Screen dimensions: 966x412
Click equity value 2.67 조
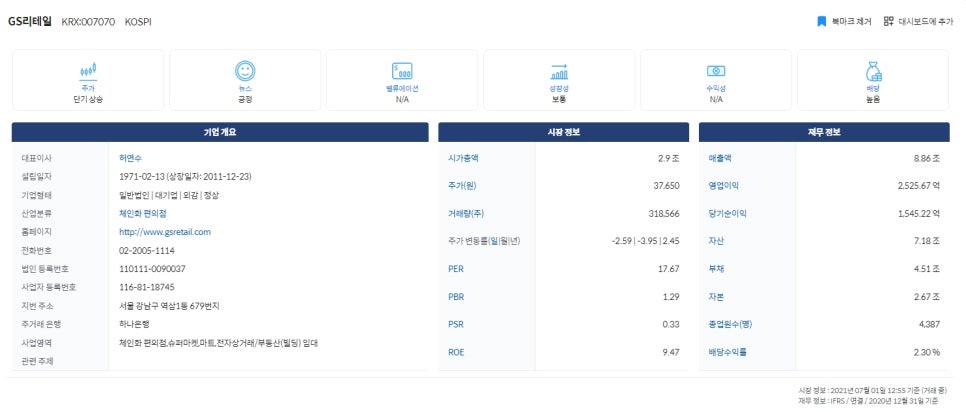(x=928, y=297)
